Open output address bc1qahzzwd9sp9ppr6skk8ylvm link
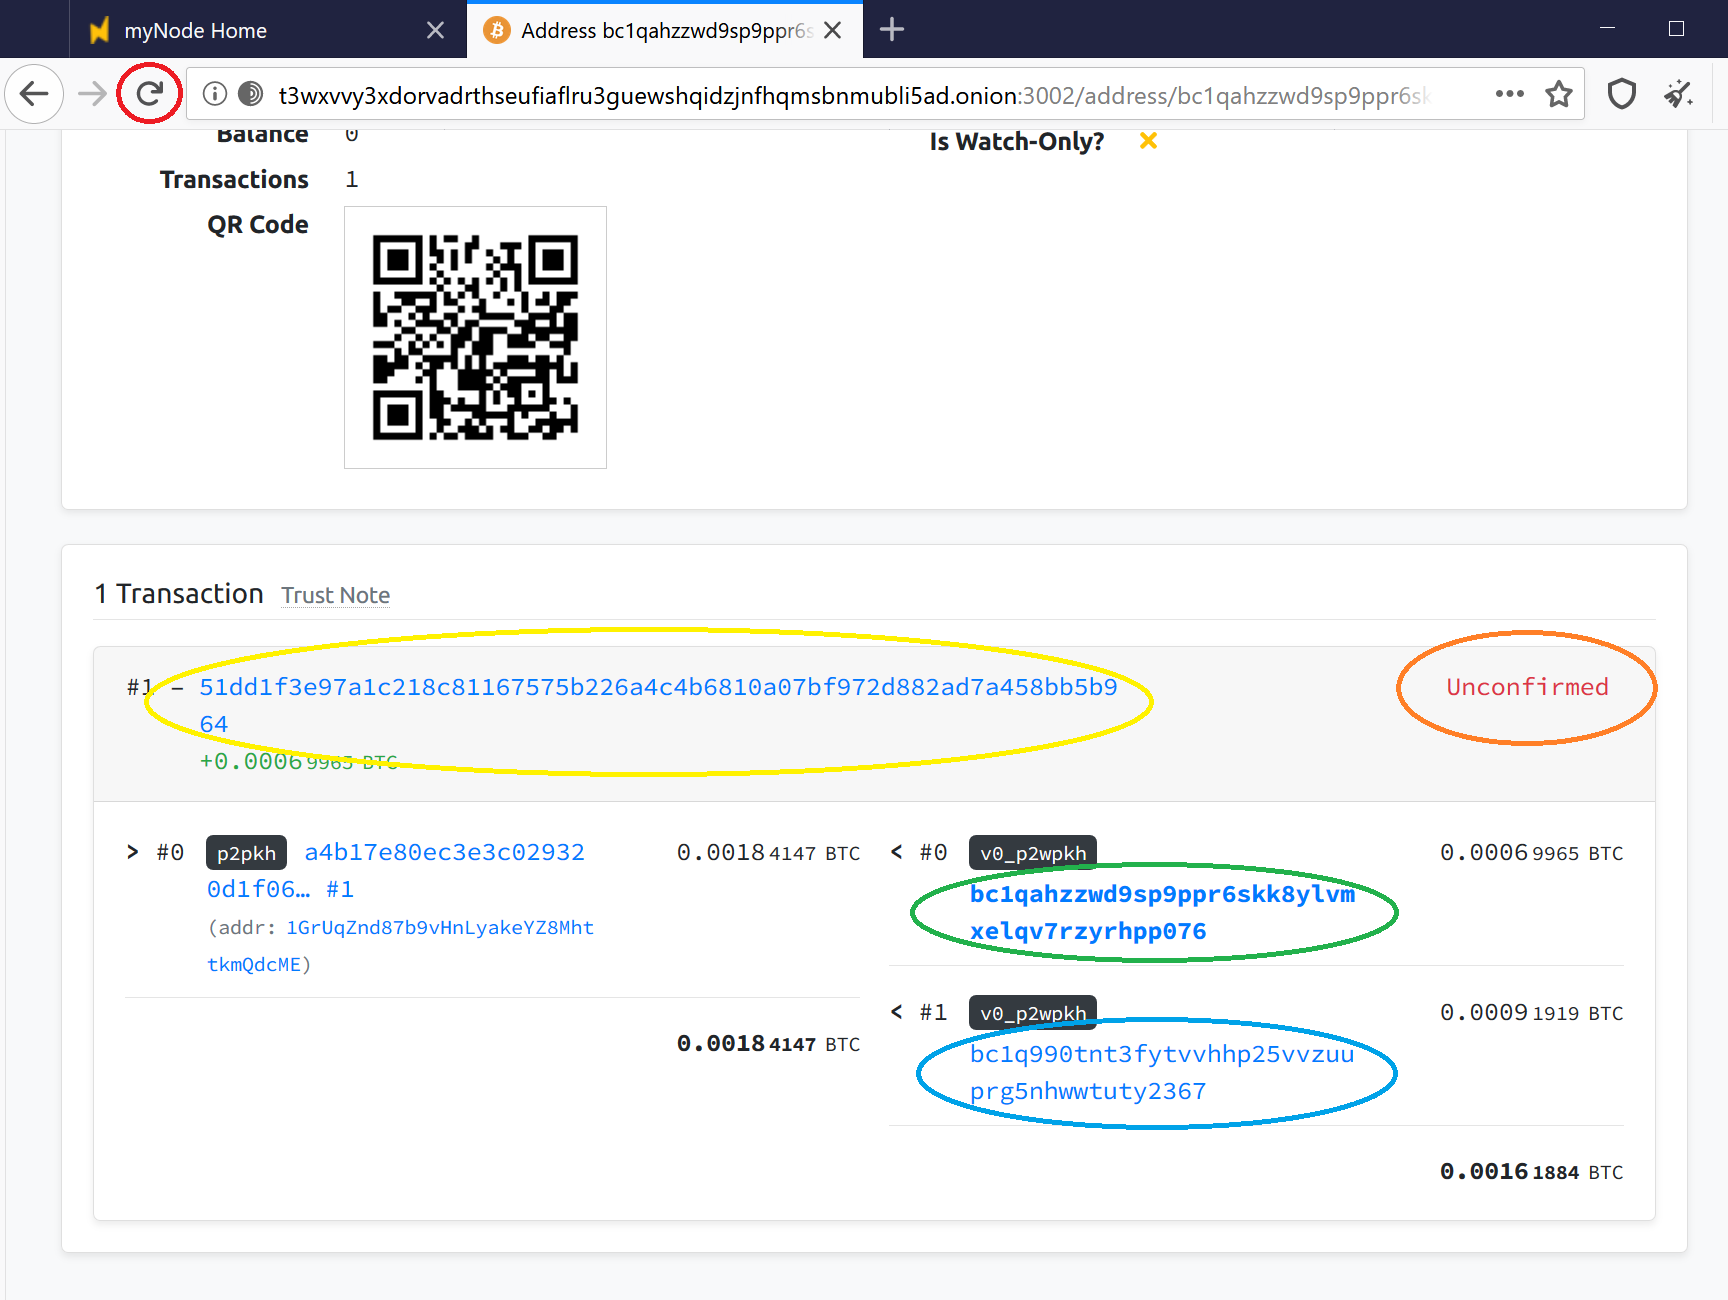Screen dimensions: 1728x1300 1162,912
